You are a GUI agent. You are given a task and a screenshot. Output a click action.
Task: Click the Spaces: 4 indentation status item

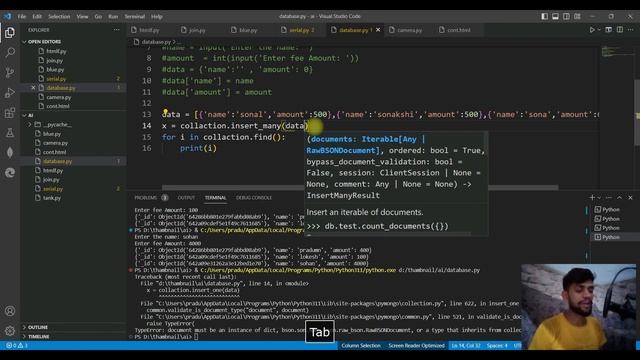click(x=497, y=346)
